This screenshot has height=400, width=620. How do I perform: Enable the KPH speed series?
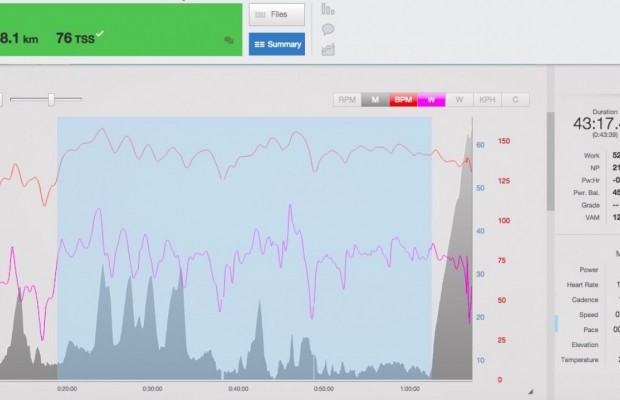[487, 100]
